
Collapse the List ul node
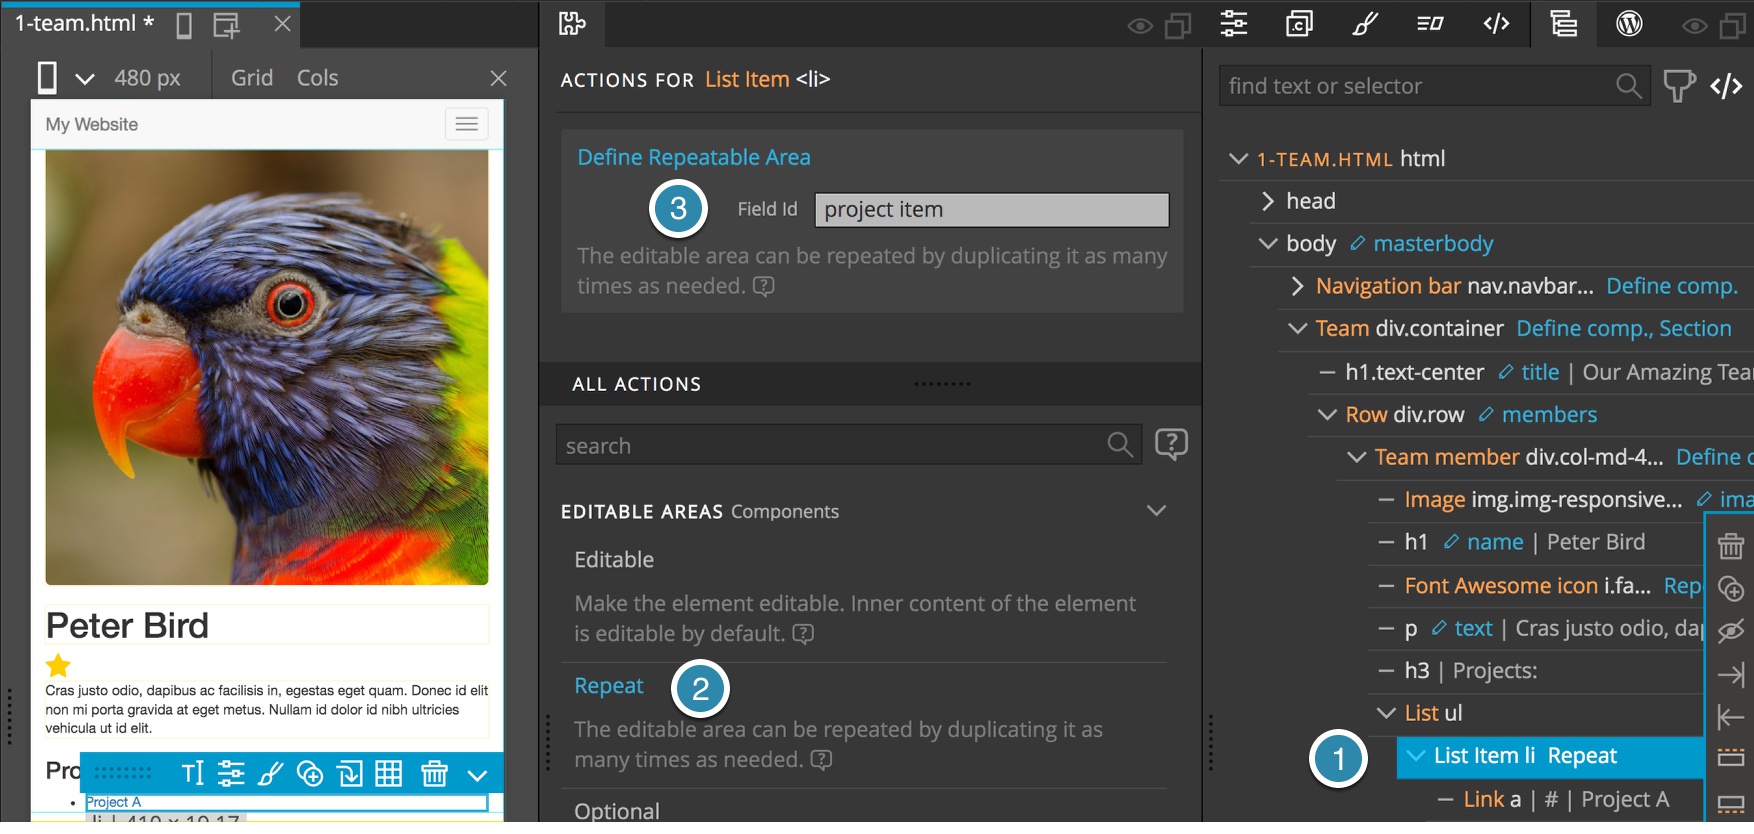(x=1387, y=713)
